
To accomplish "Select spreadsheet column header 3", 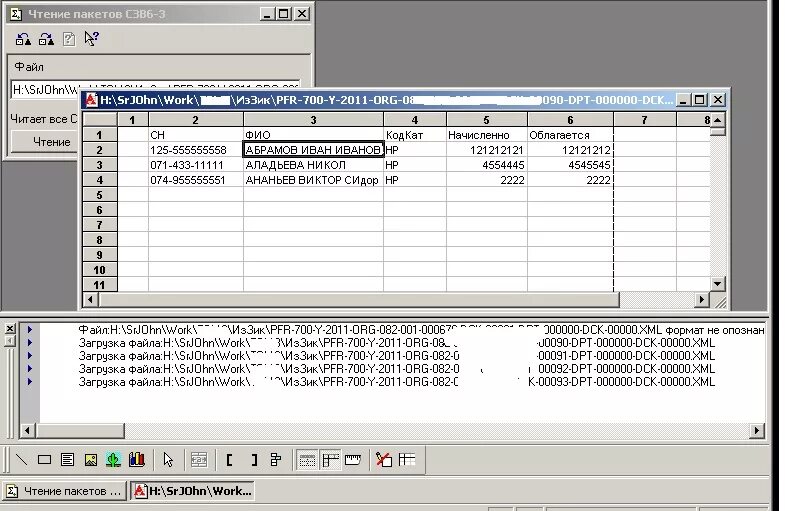I will pos(313,120).
